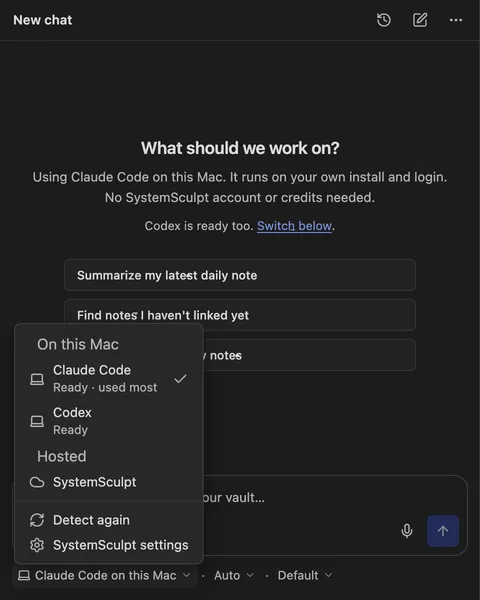Click gear icon next to SystemSculpt settings
This screenshot has height=600, width=480.
tap(37, 545)
